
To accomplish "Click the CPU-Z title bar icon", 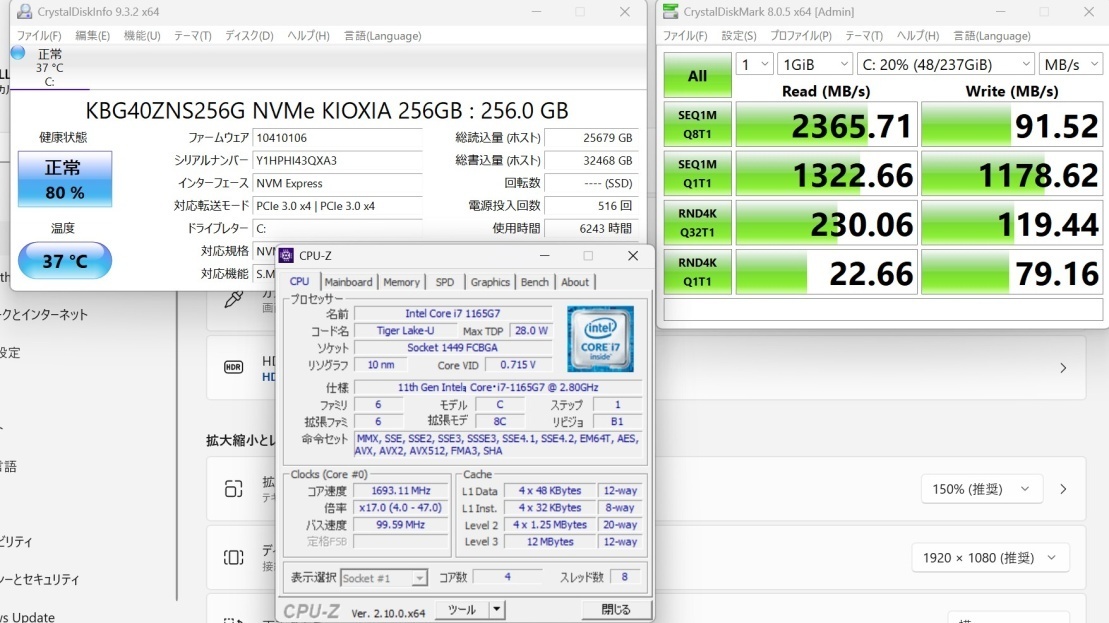I will pos(290,256).
